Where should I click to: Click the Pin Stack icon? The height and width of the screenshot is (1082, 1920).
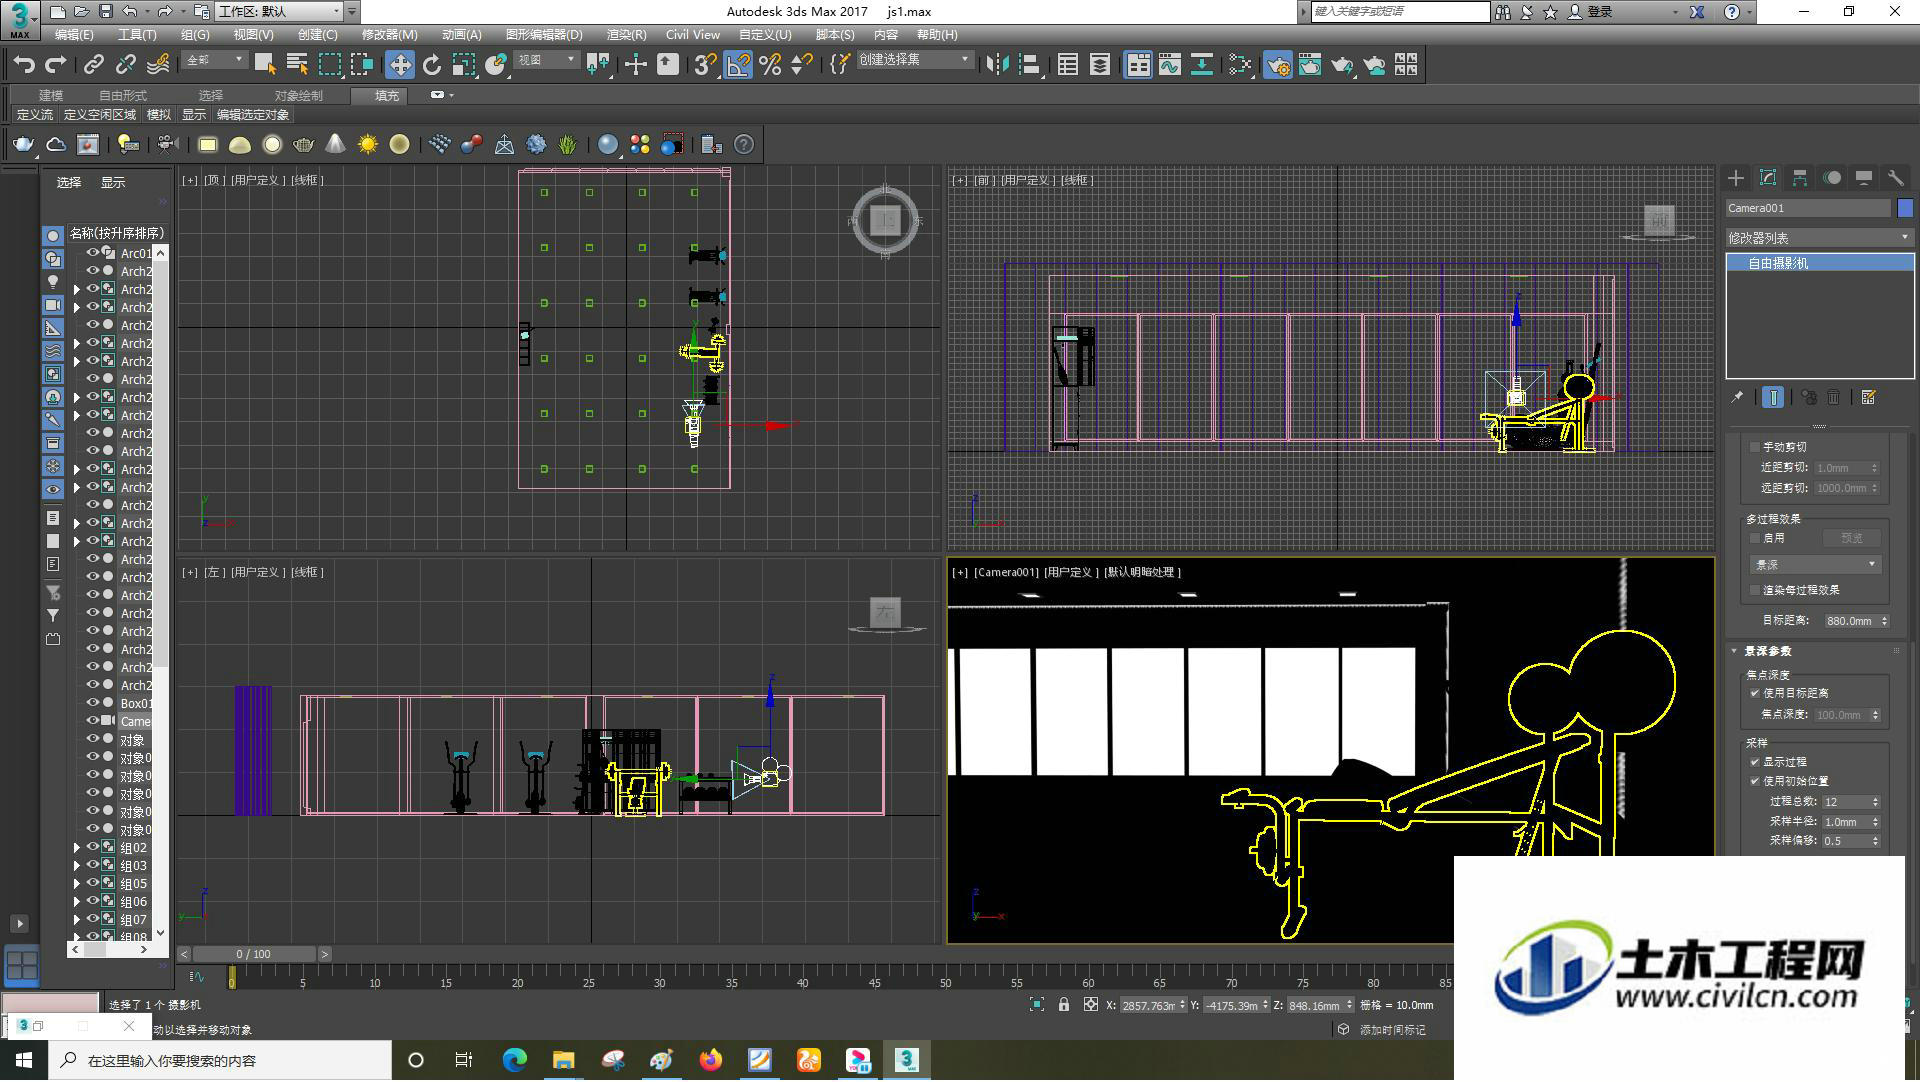(x=1737, y=398)
